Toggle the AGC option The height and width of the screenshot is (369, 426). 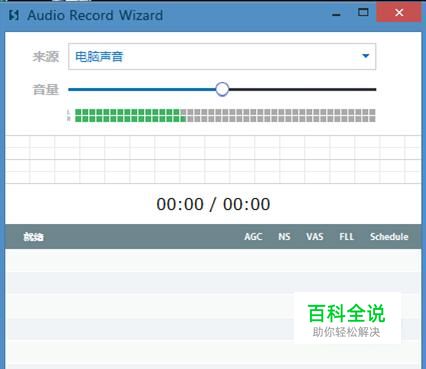point(253,237)
